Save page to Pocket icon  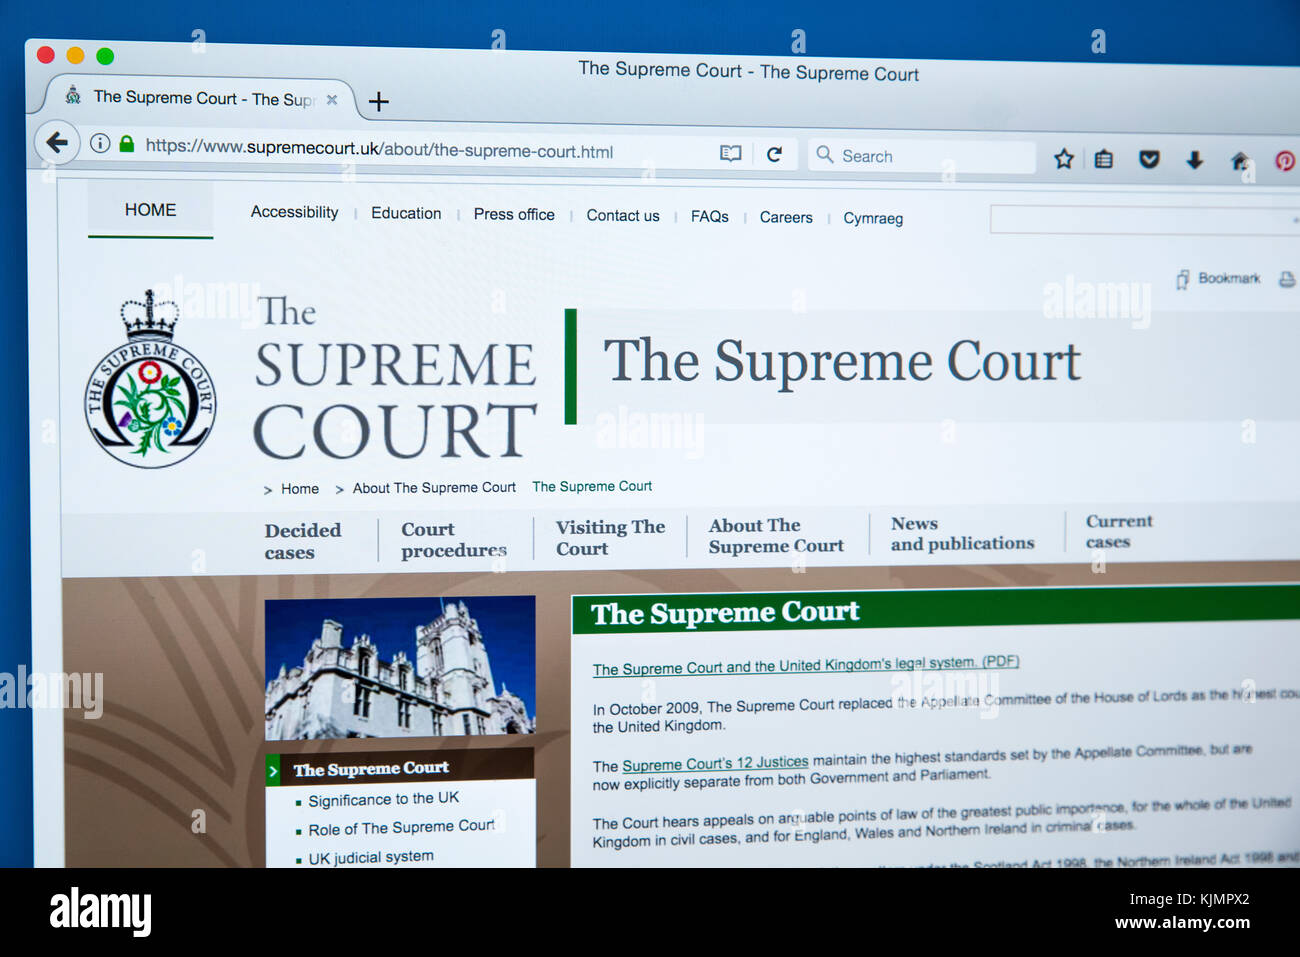1149,159
